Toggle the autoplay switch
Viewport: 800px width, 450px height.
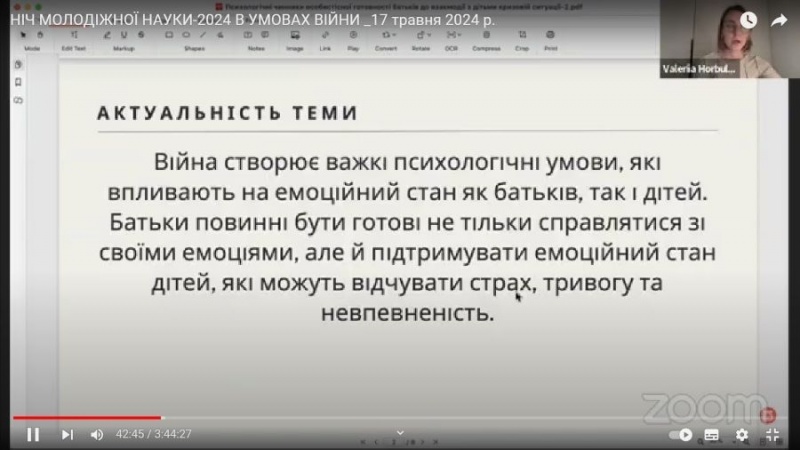click(x=682, y=434)
